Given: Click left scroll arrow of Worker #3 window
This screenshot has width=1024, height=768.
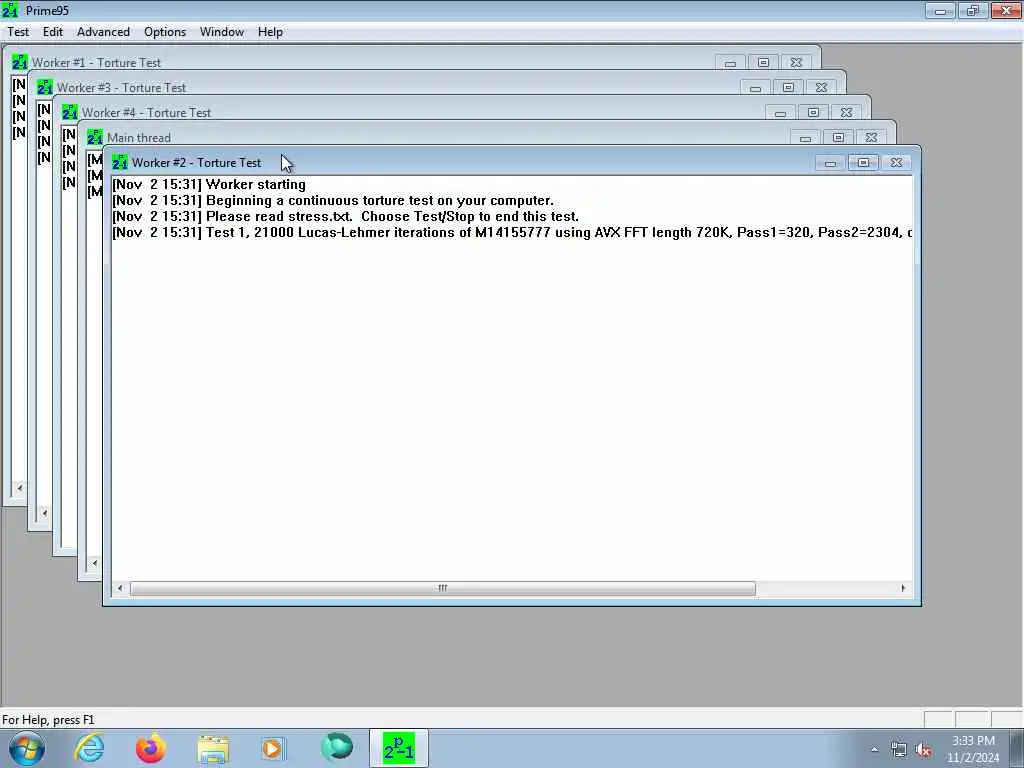Looking at the screenshot, I should click(44, 513).
